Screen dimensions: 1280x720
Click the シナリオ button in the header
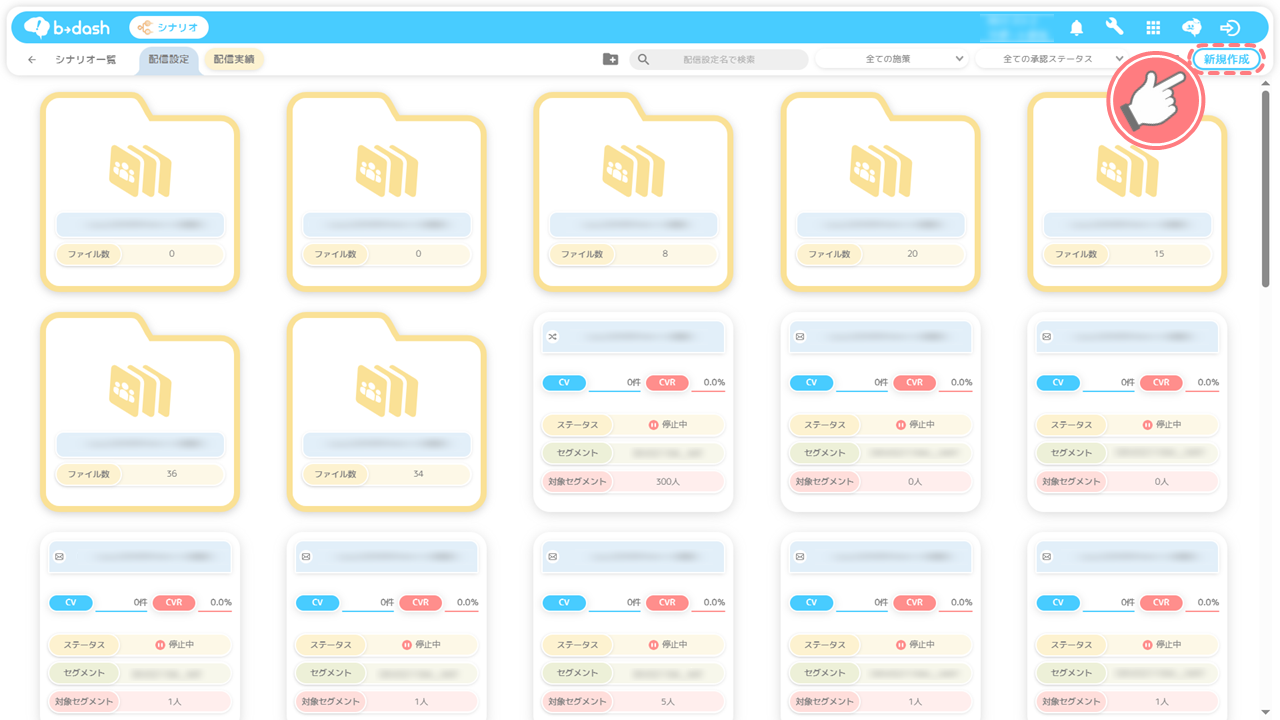pos(169,28)
